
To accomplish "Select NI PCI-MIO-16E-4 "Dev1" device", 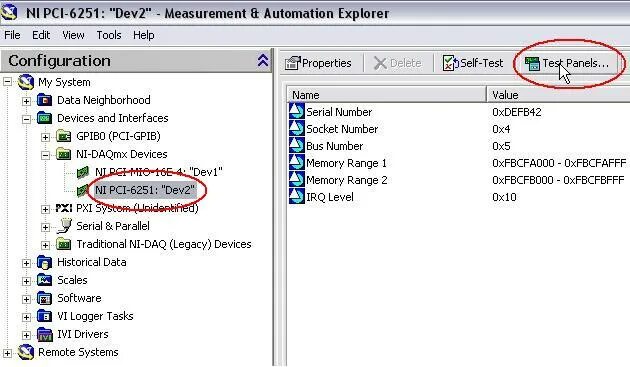I will 159,172.
